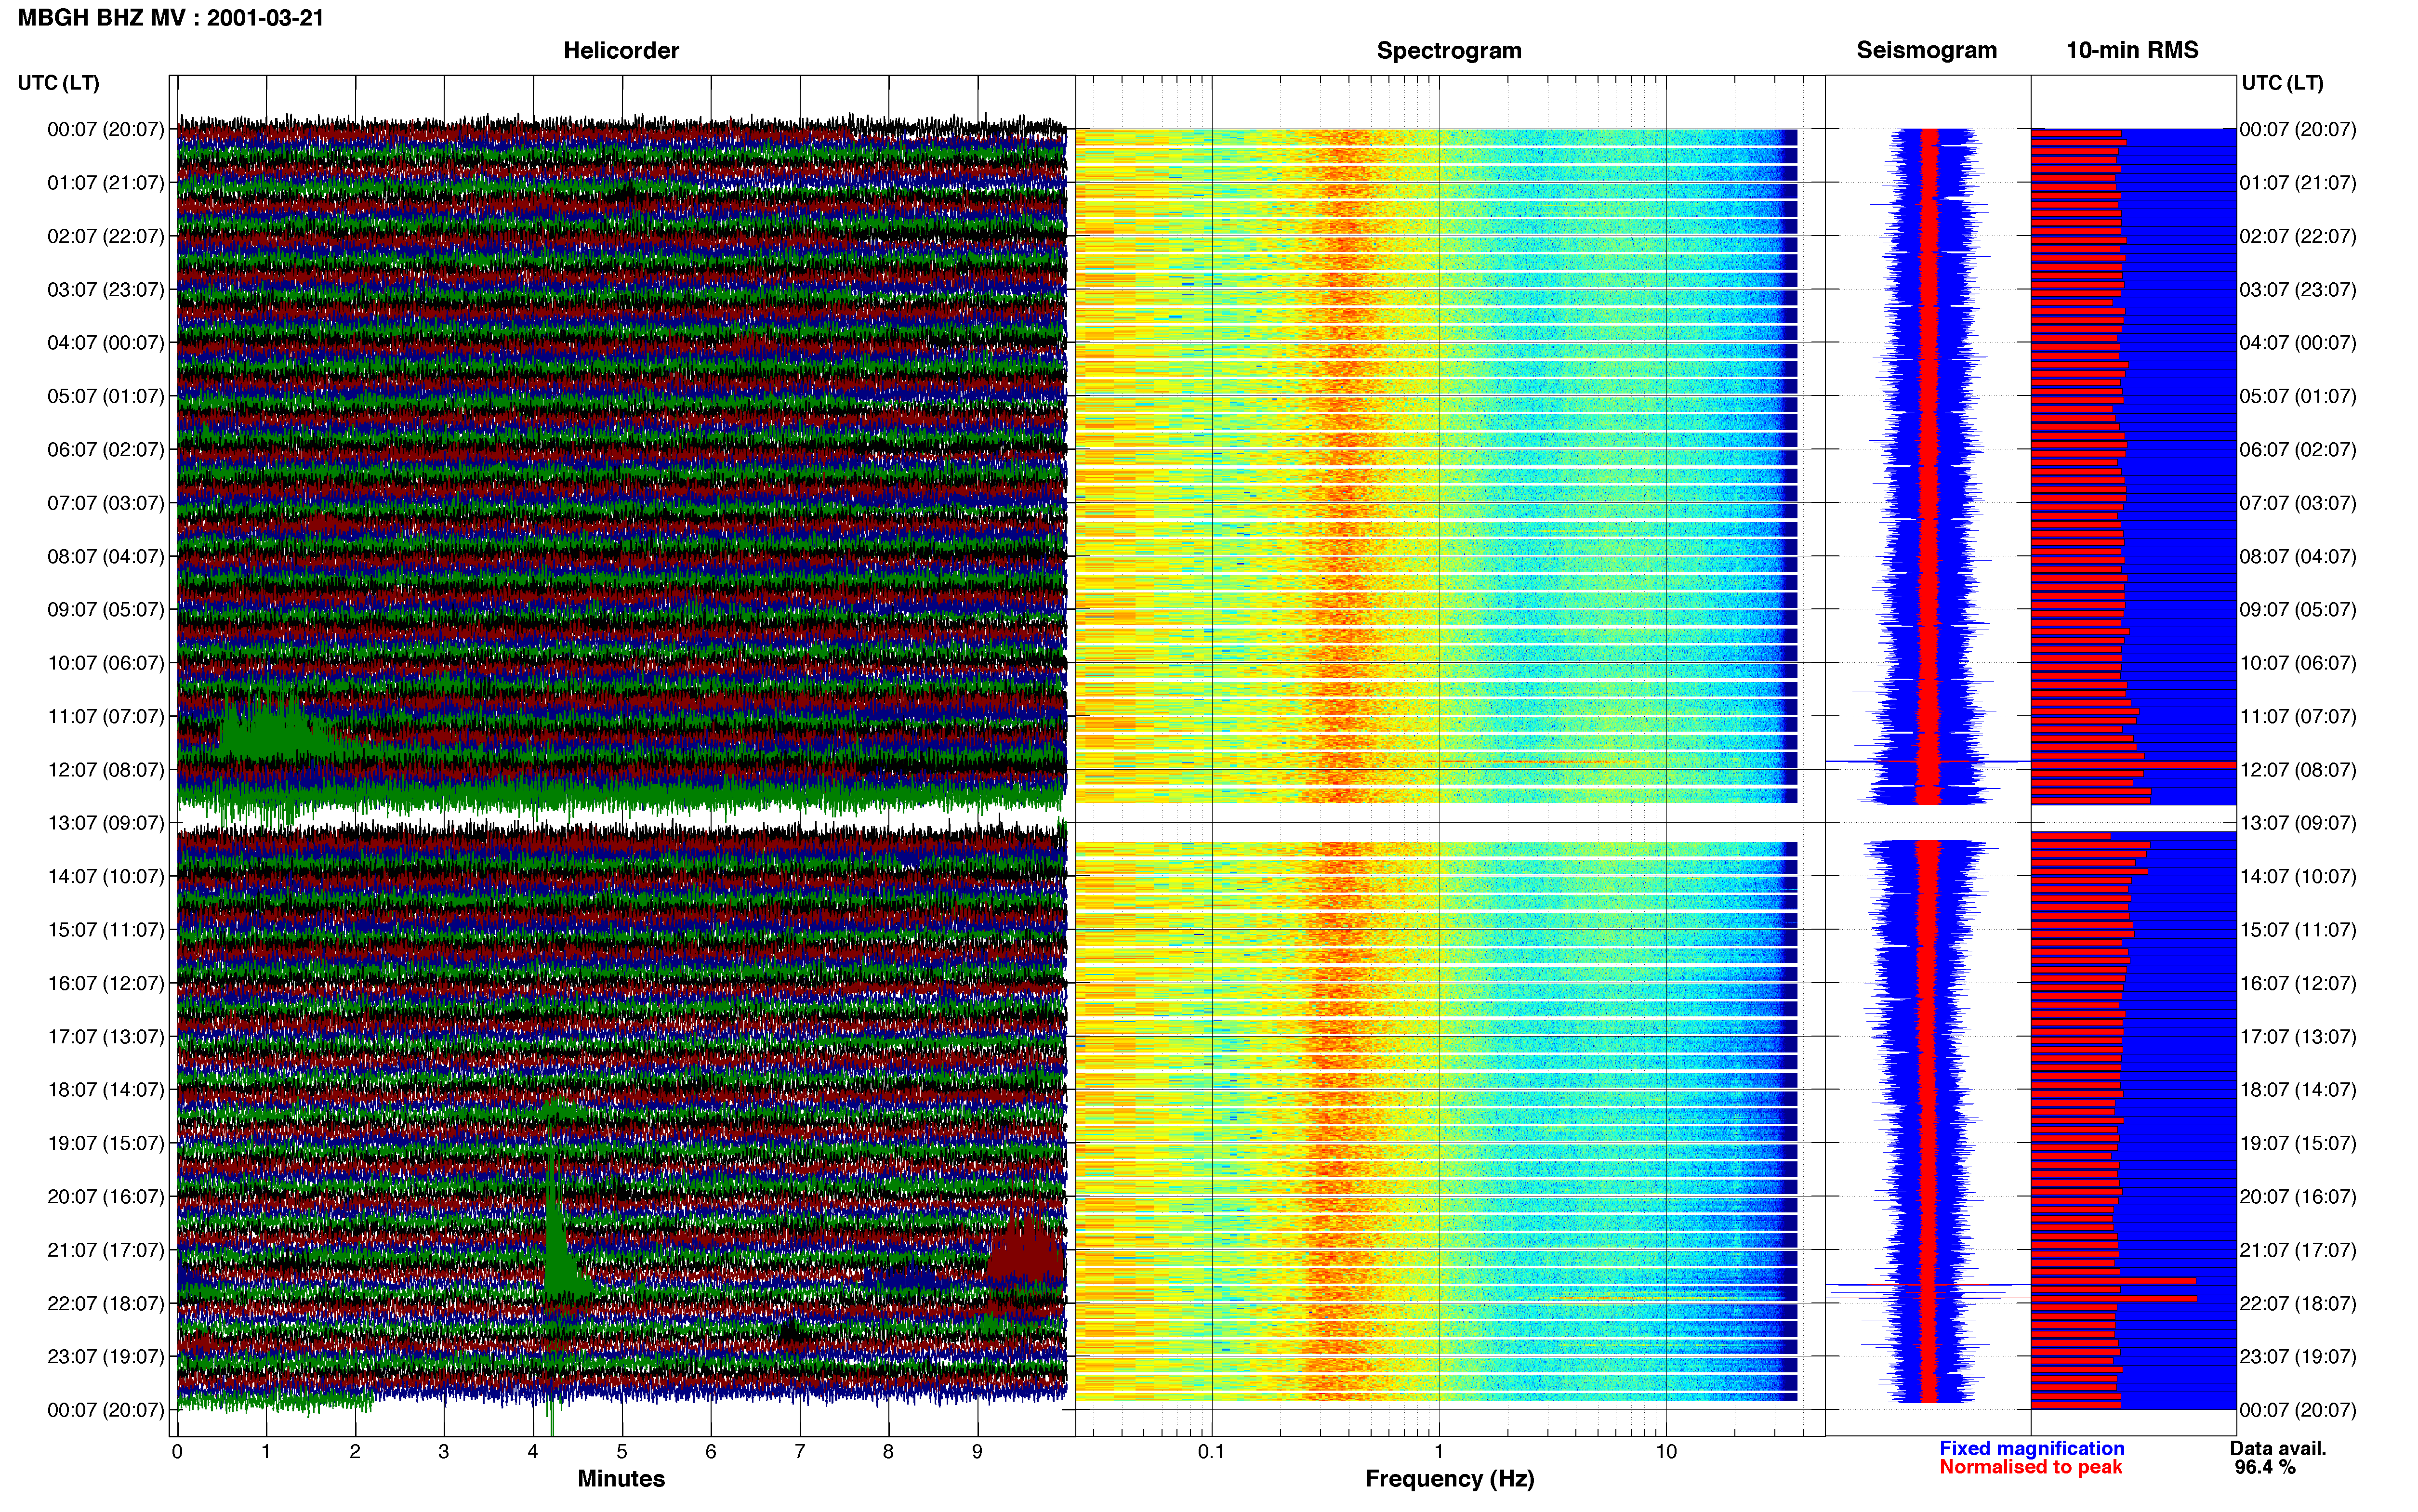Click left time label '02:07 (22:07)'
The image size is (2418, 1512).
click(x=106, y=236)
